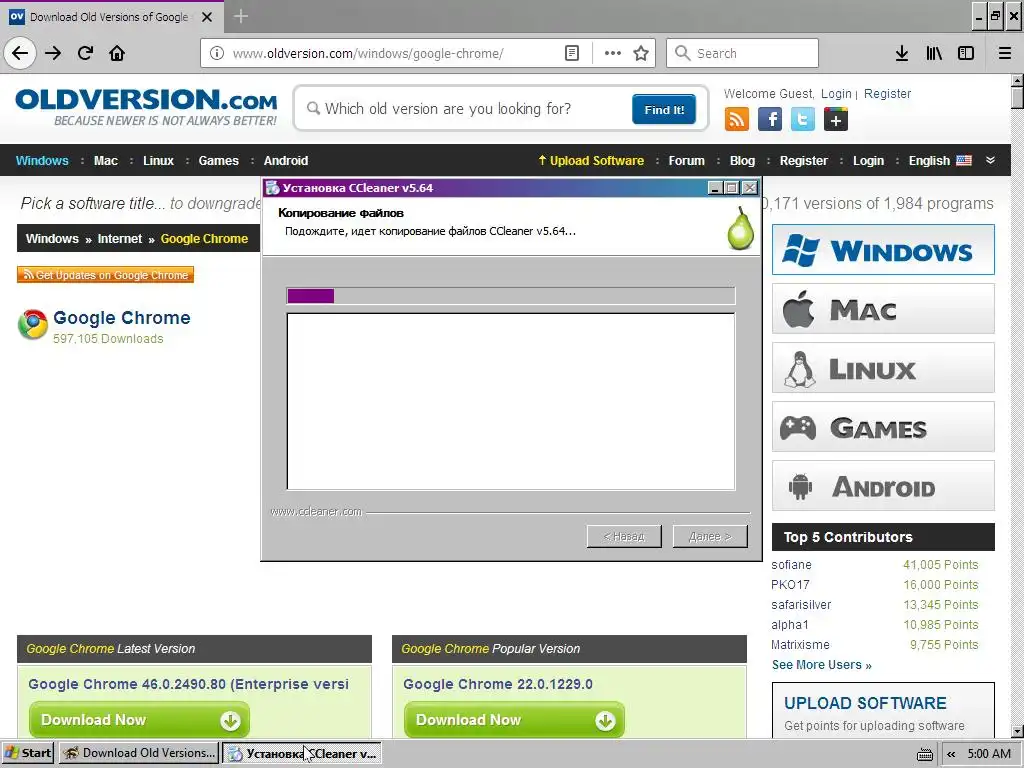Open Firefox hamburger menu

coord(1005,53)
